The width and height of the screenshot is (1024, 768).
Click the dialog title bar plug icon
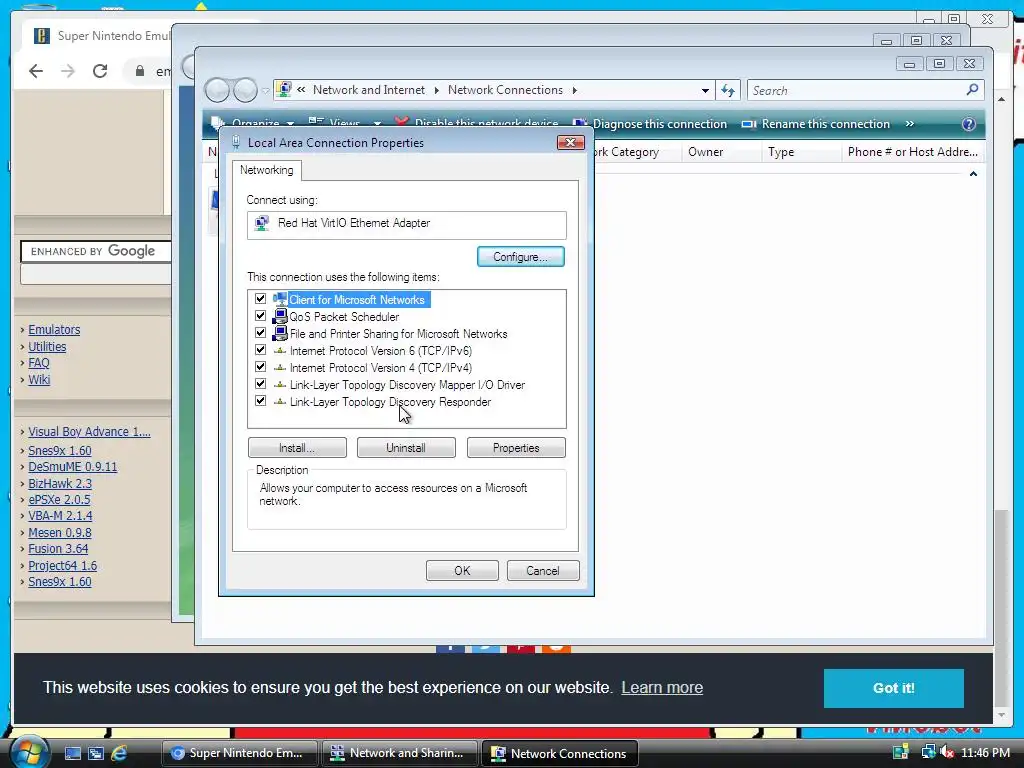[236, 142]
